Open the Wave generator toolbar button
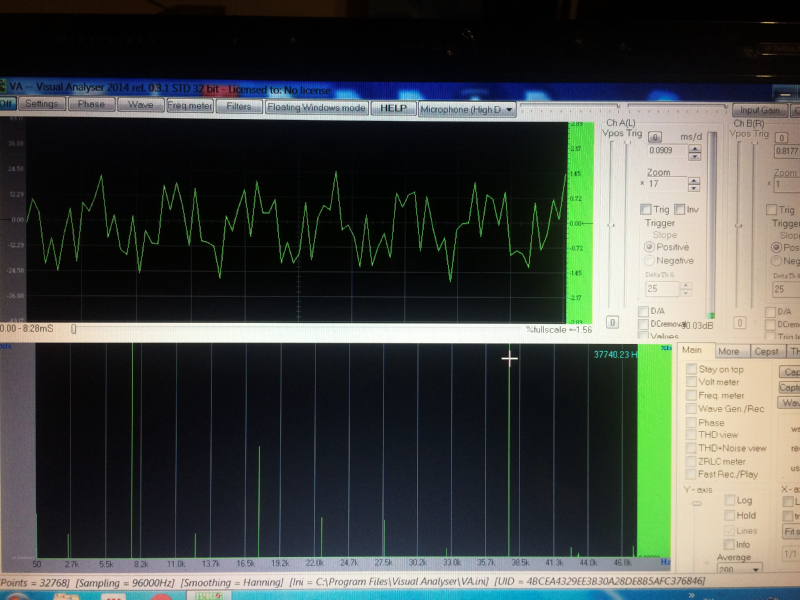 coord(140,104)
